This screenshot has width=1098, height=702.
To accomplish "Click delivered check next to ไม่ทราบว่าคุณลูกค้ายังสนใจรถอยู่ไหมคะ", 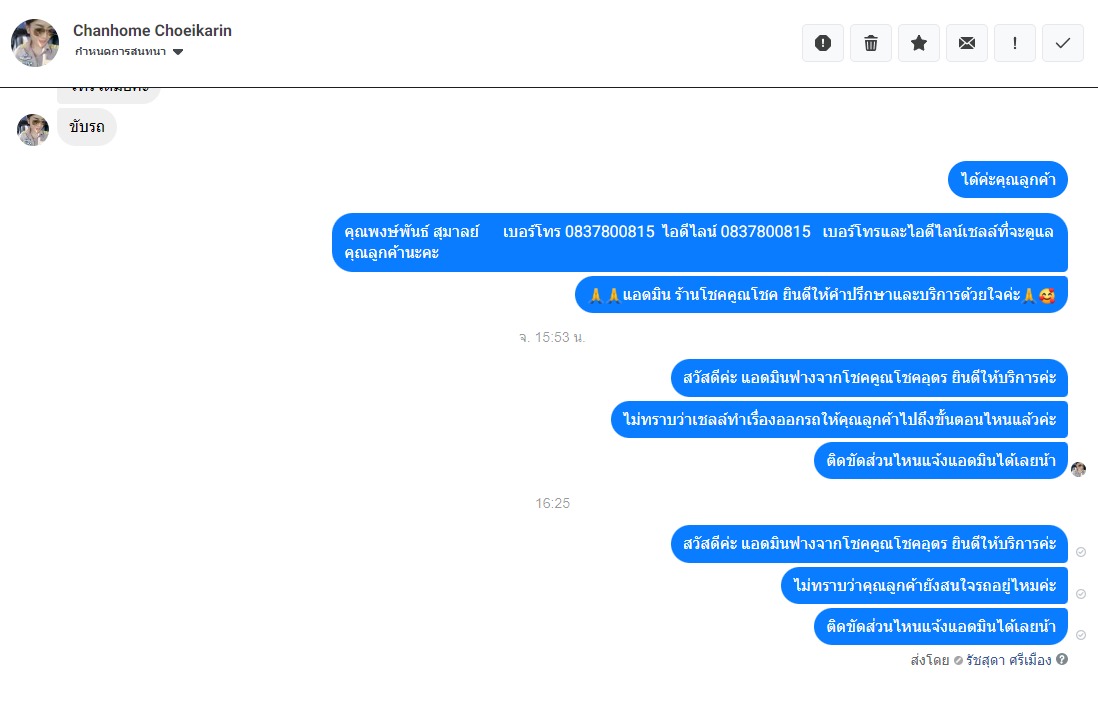I will click(1081, 593).
